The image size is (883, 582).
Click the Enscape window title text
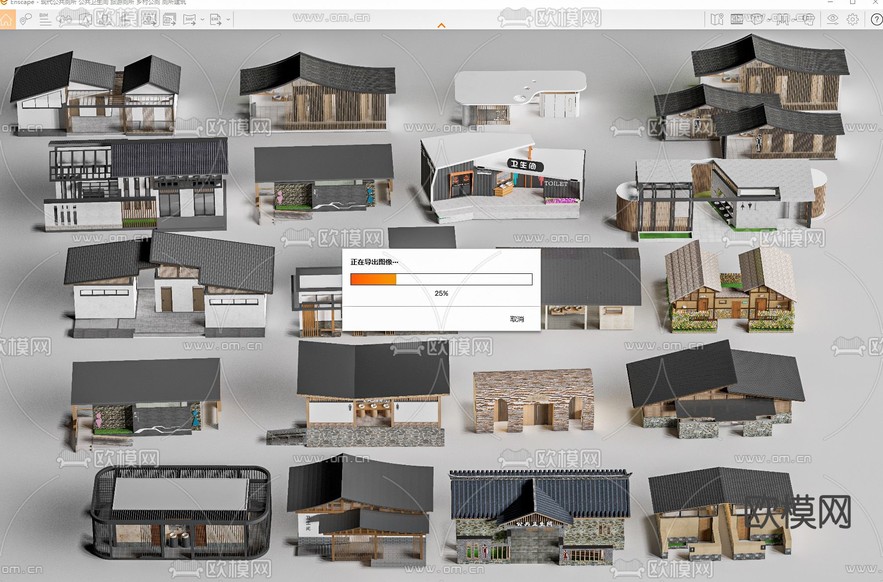pos(97,3)
